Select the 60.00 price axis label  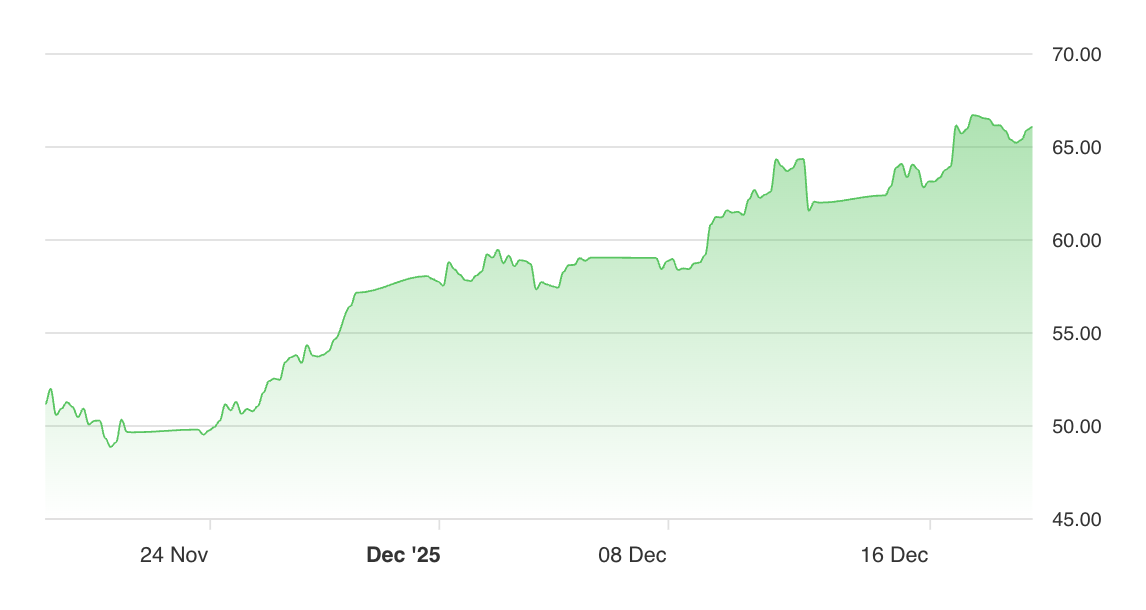tap(1076, 241)
